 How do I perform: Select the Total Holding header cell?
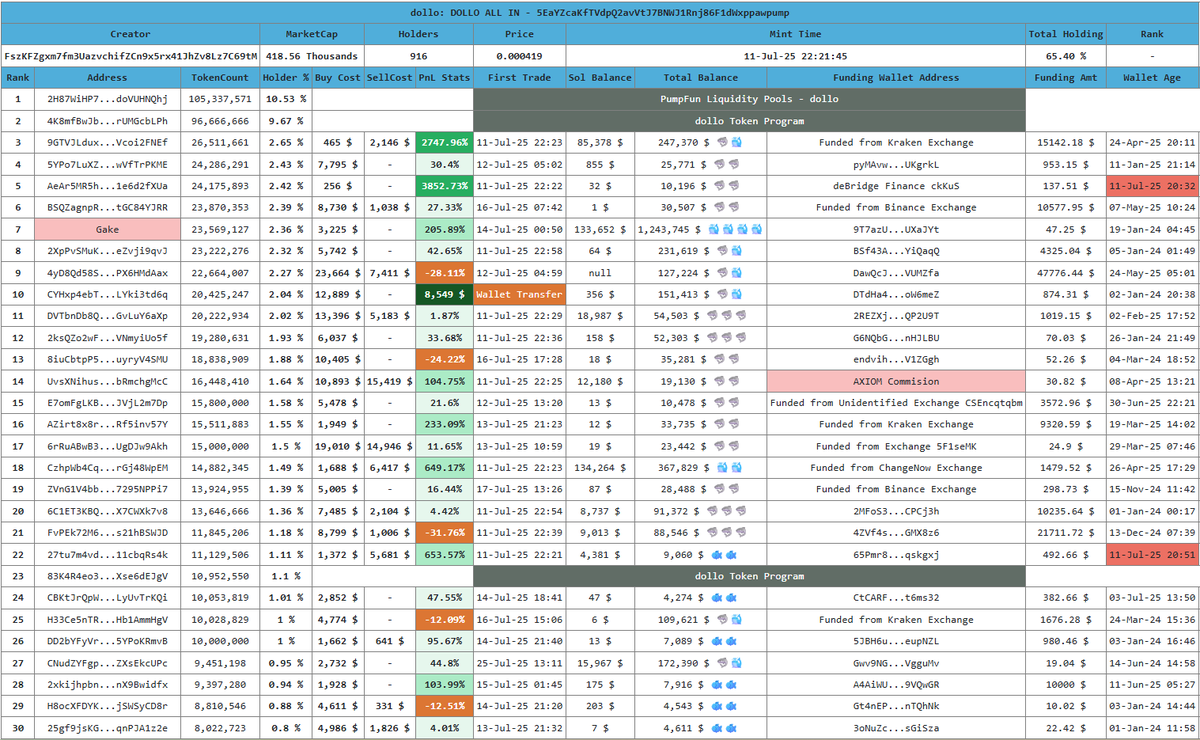(1066, 34)
